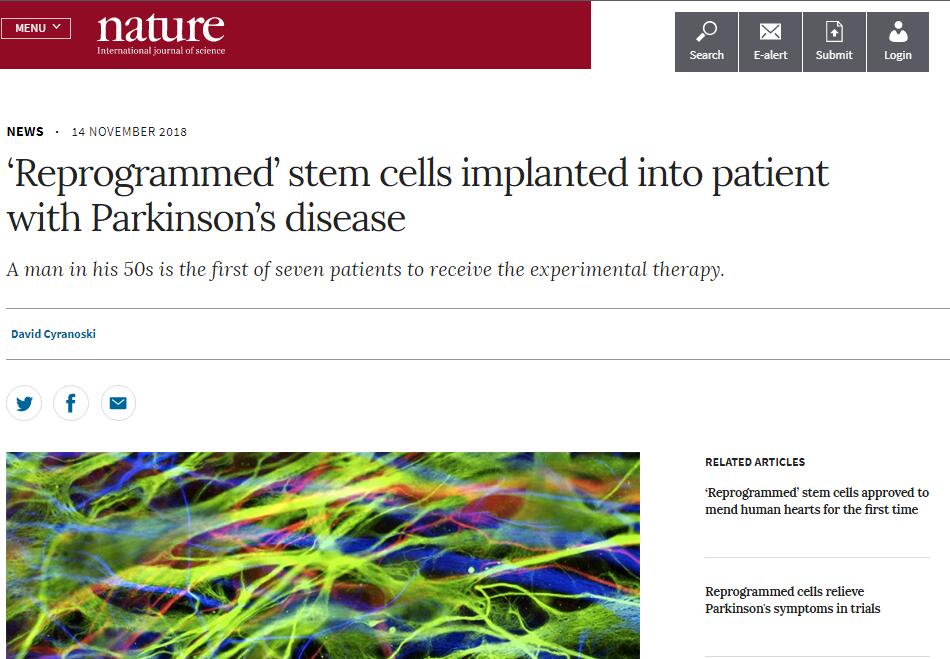Share article on Facebook icon
This screenshot has height=659, width=950.
(x=71, y=403)
